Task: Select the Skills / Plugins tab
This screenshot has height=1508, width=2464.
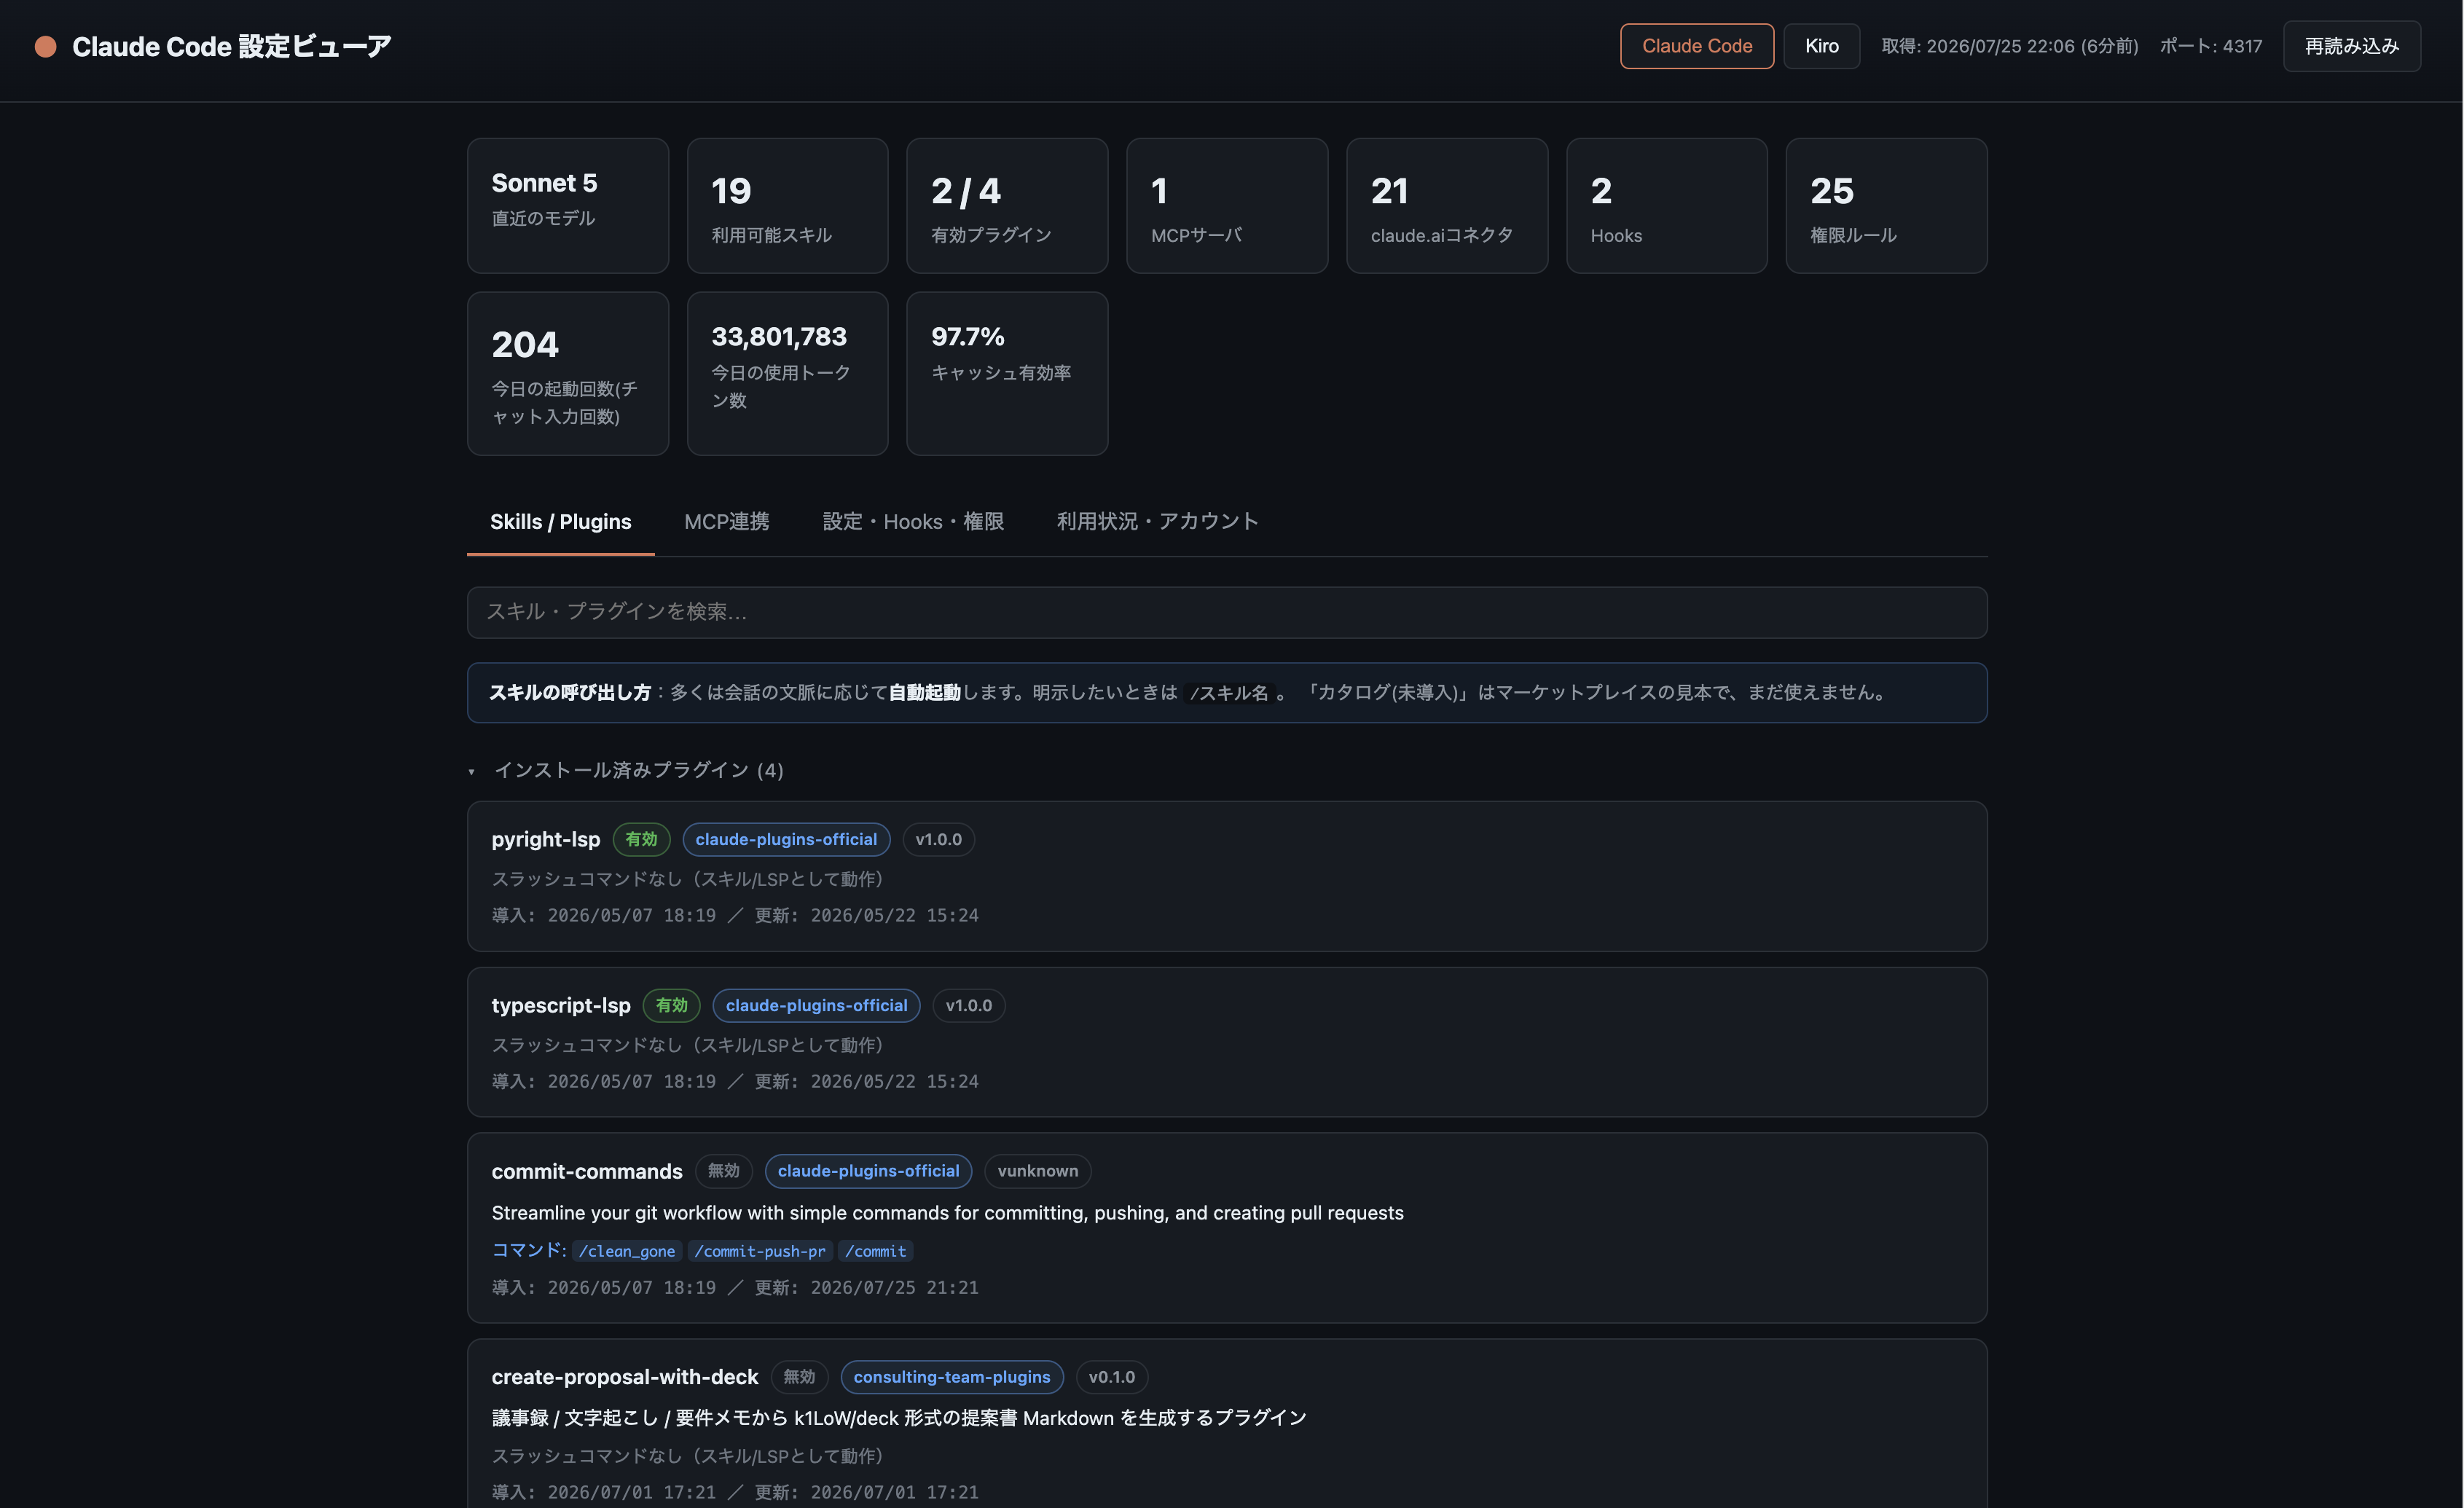Action: point(560,521)
